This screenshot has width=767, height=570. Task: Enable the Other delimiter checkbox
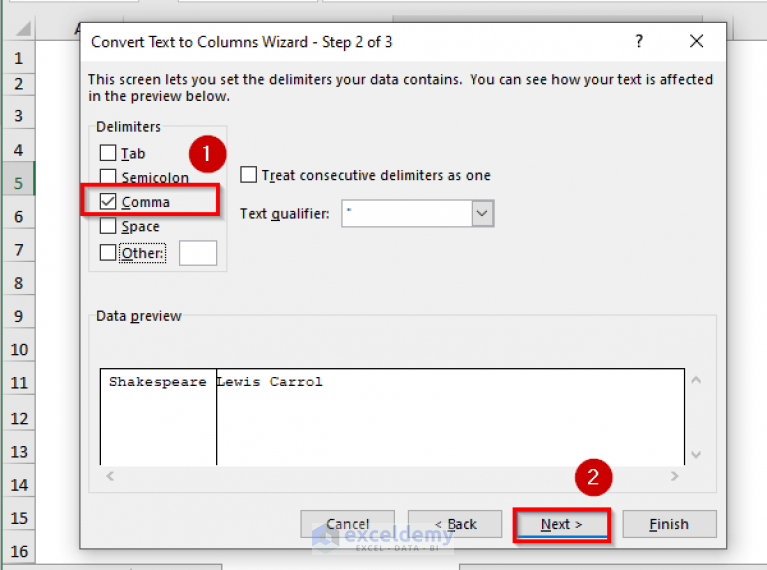point(108,253)
